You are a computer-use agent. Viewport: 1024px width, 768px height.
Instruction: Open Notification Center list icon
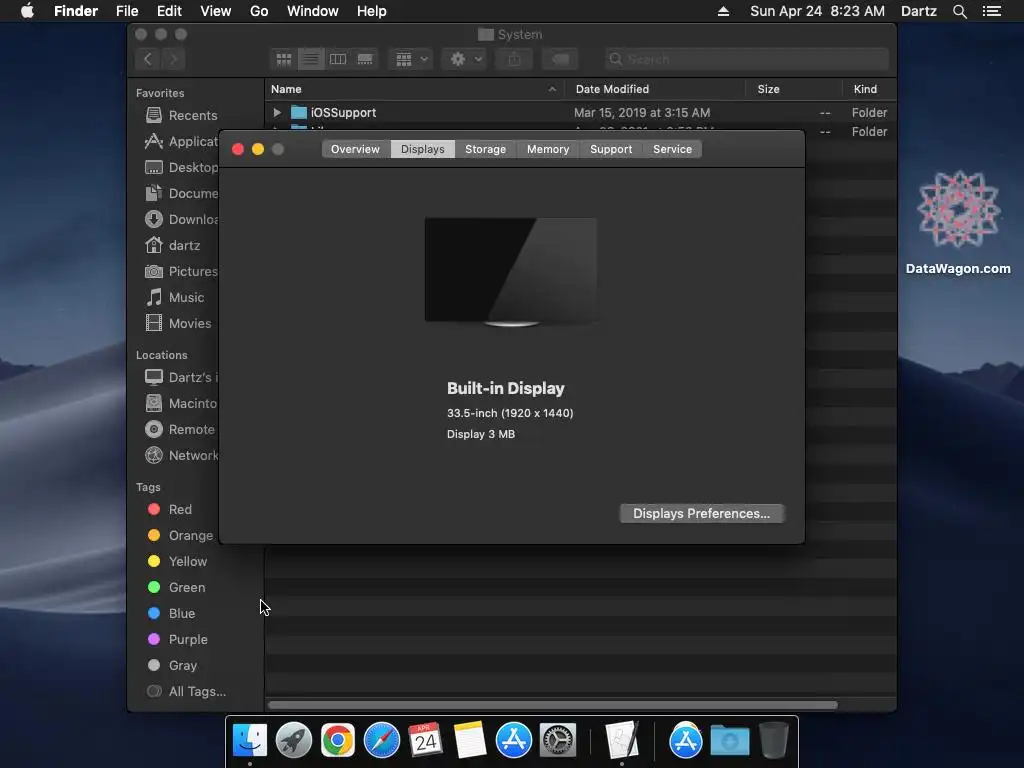click(x=992, y=11)
